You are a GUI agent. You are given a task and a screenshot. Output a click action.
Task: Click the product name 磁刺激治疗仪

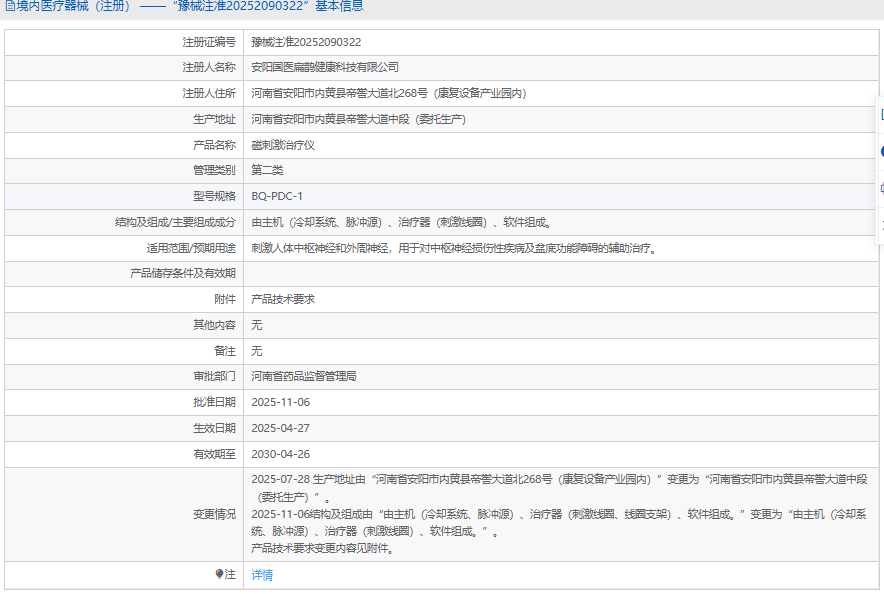(283, 145)
